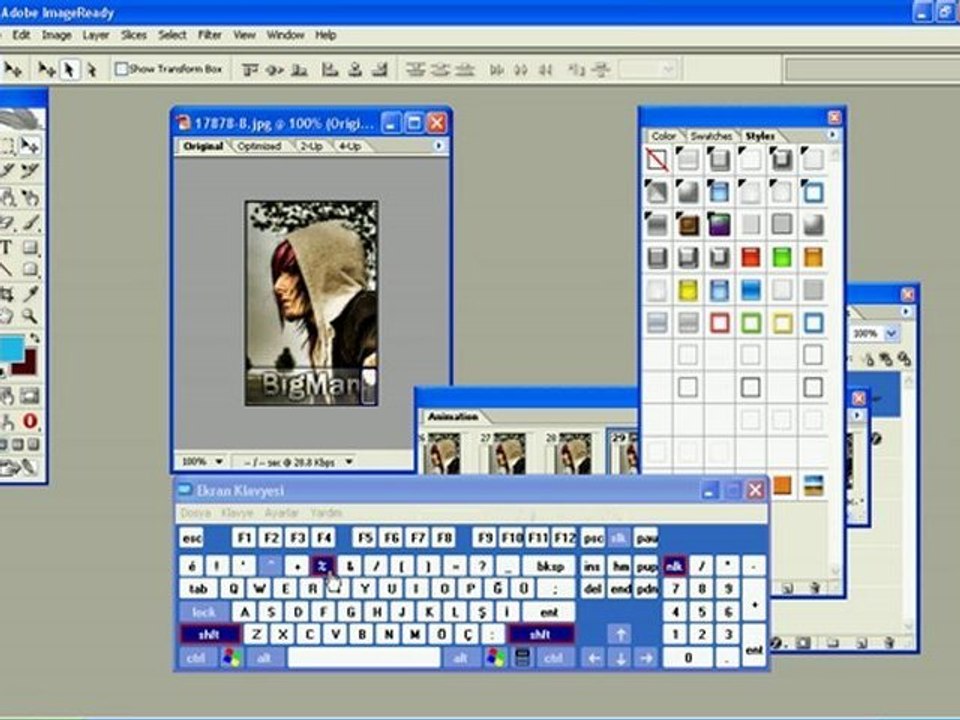This screenshot has height=720, width=960.
Task: Open the opacity 100% dropdown in Layers palette
Action: click(891, 334)
